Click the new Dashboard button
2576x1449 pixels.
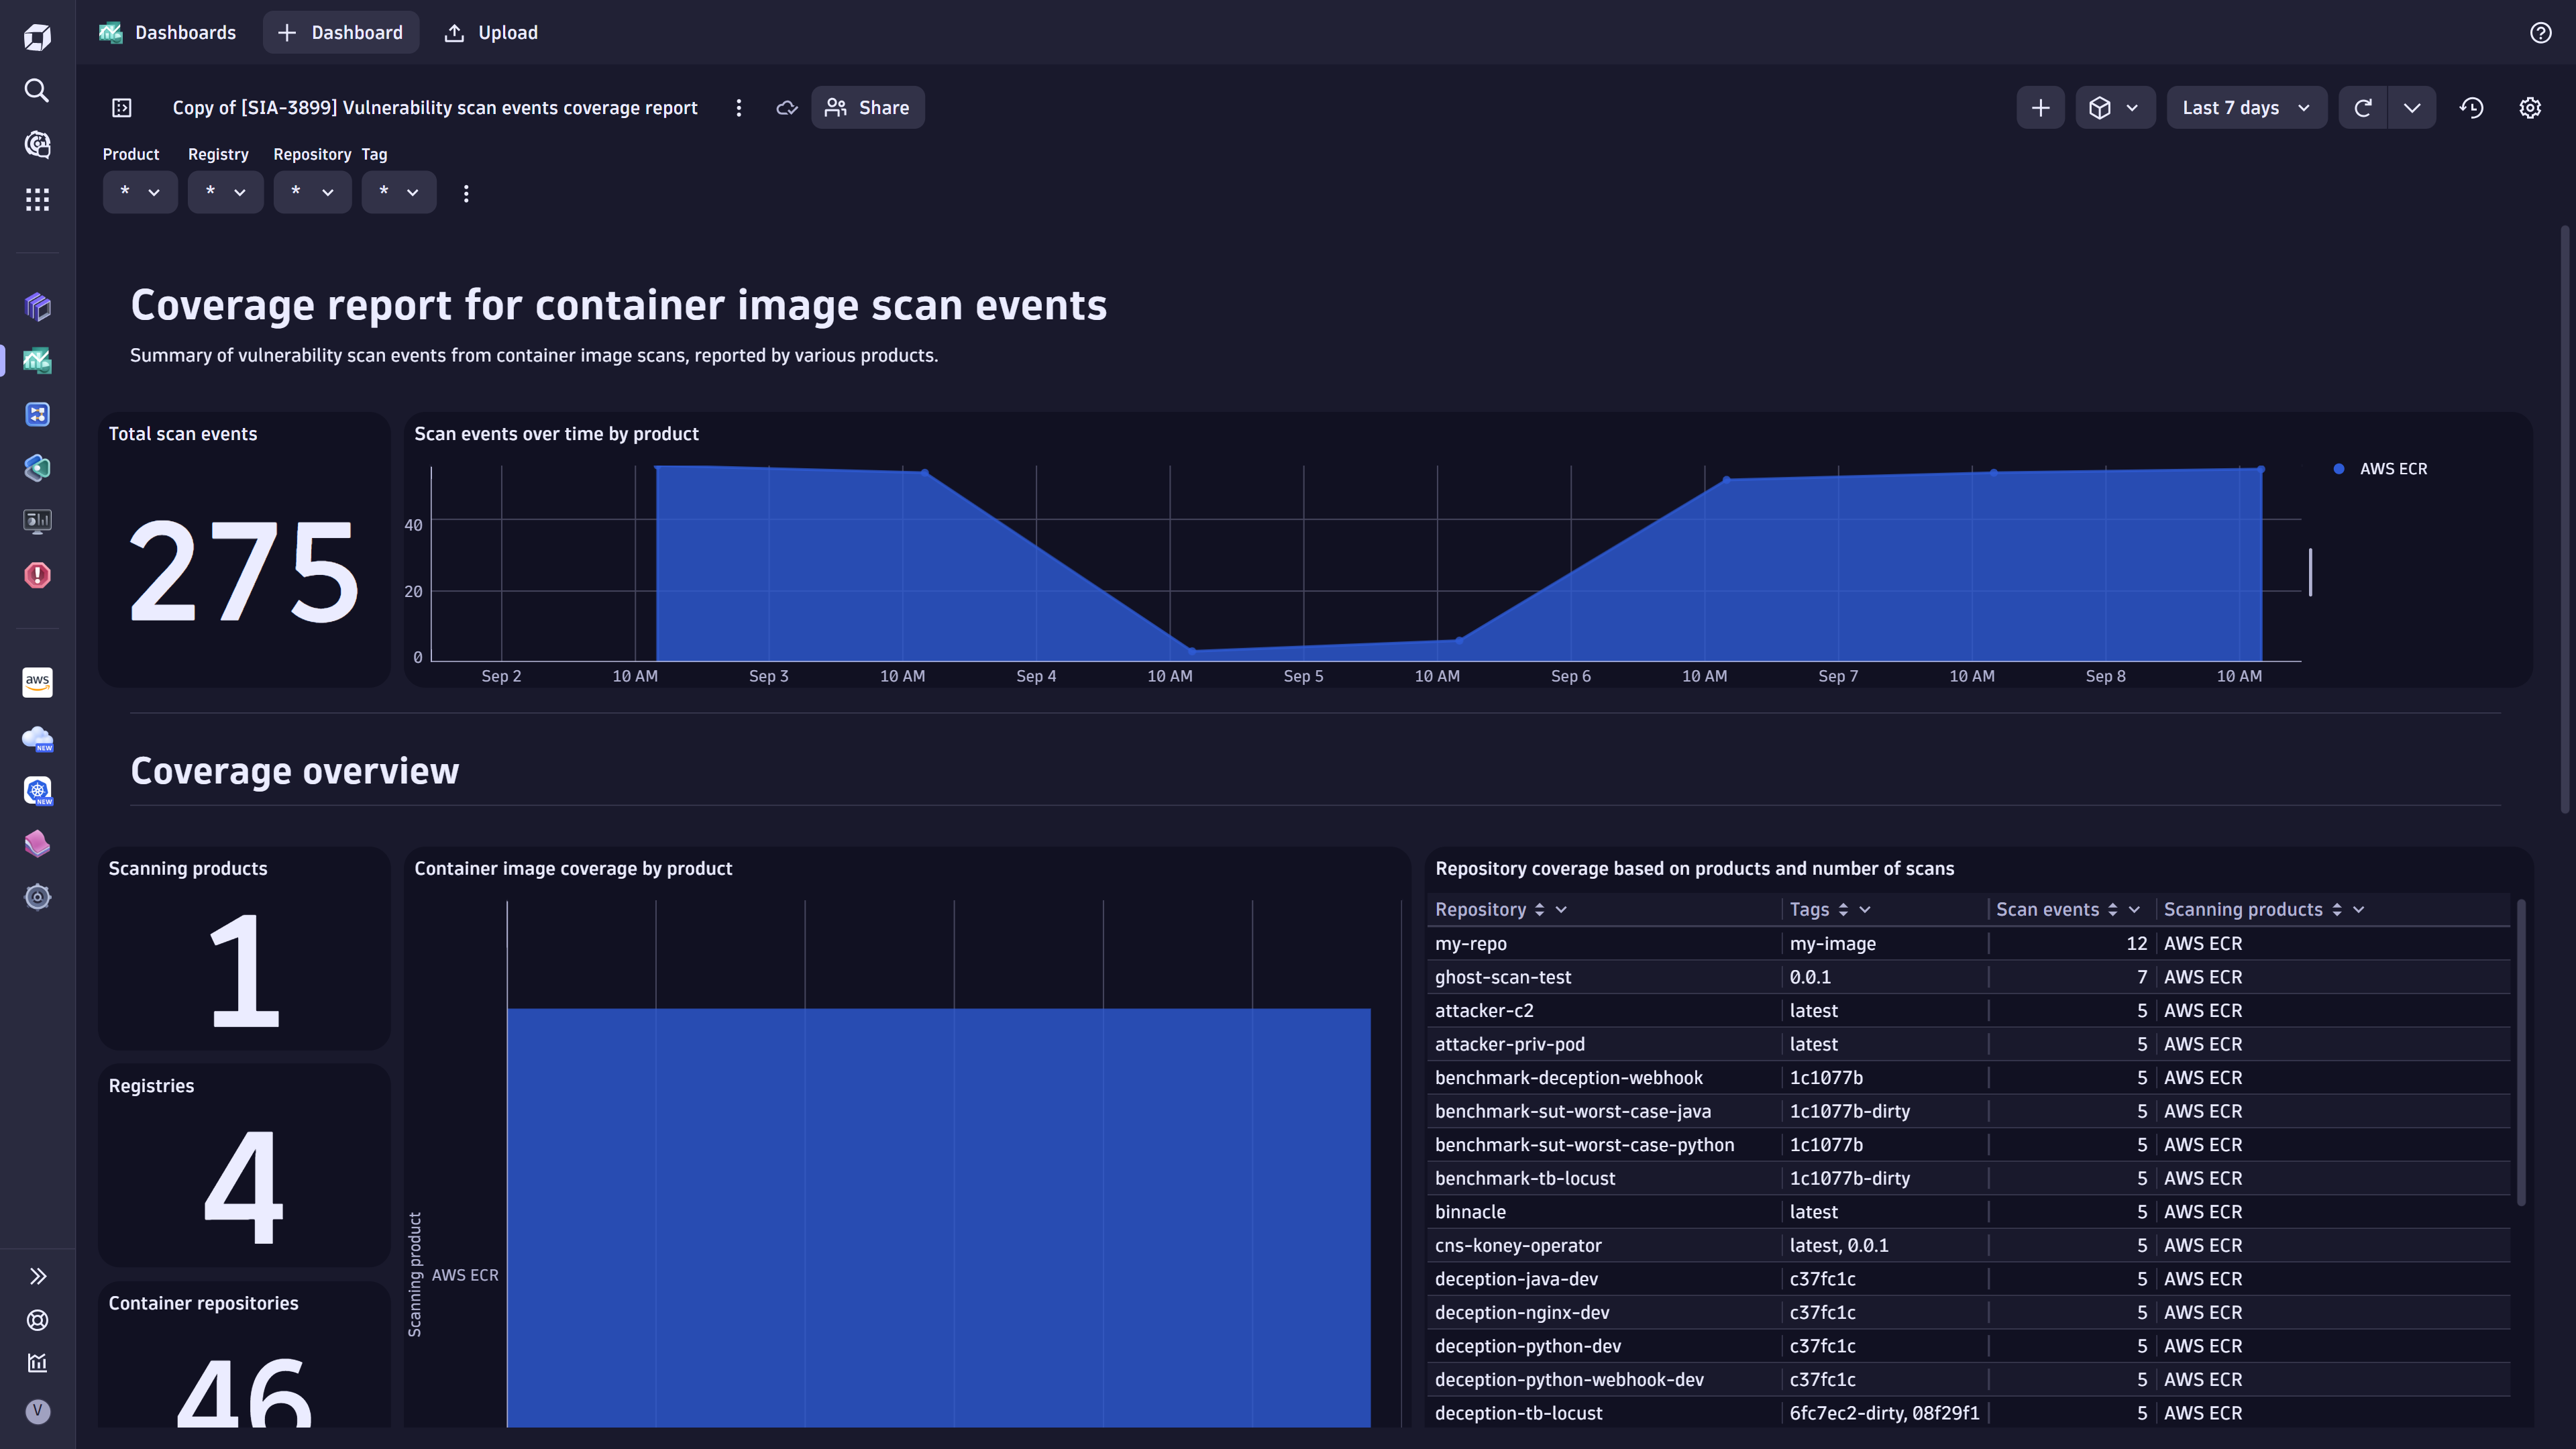340,33
